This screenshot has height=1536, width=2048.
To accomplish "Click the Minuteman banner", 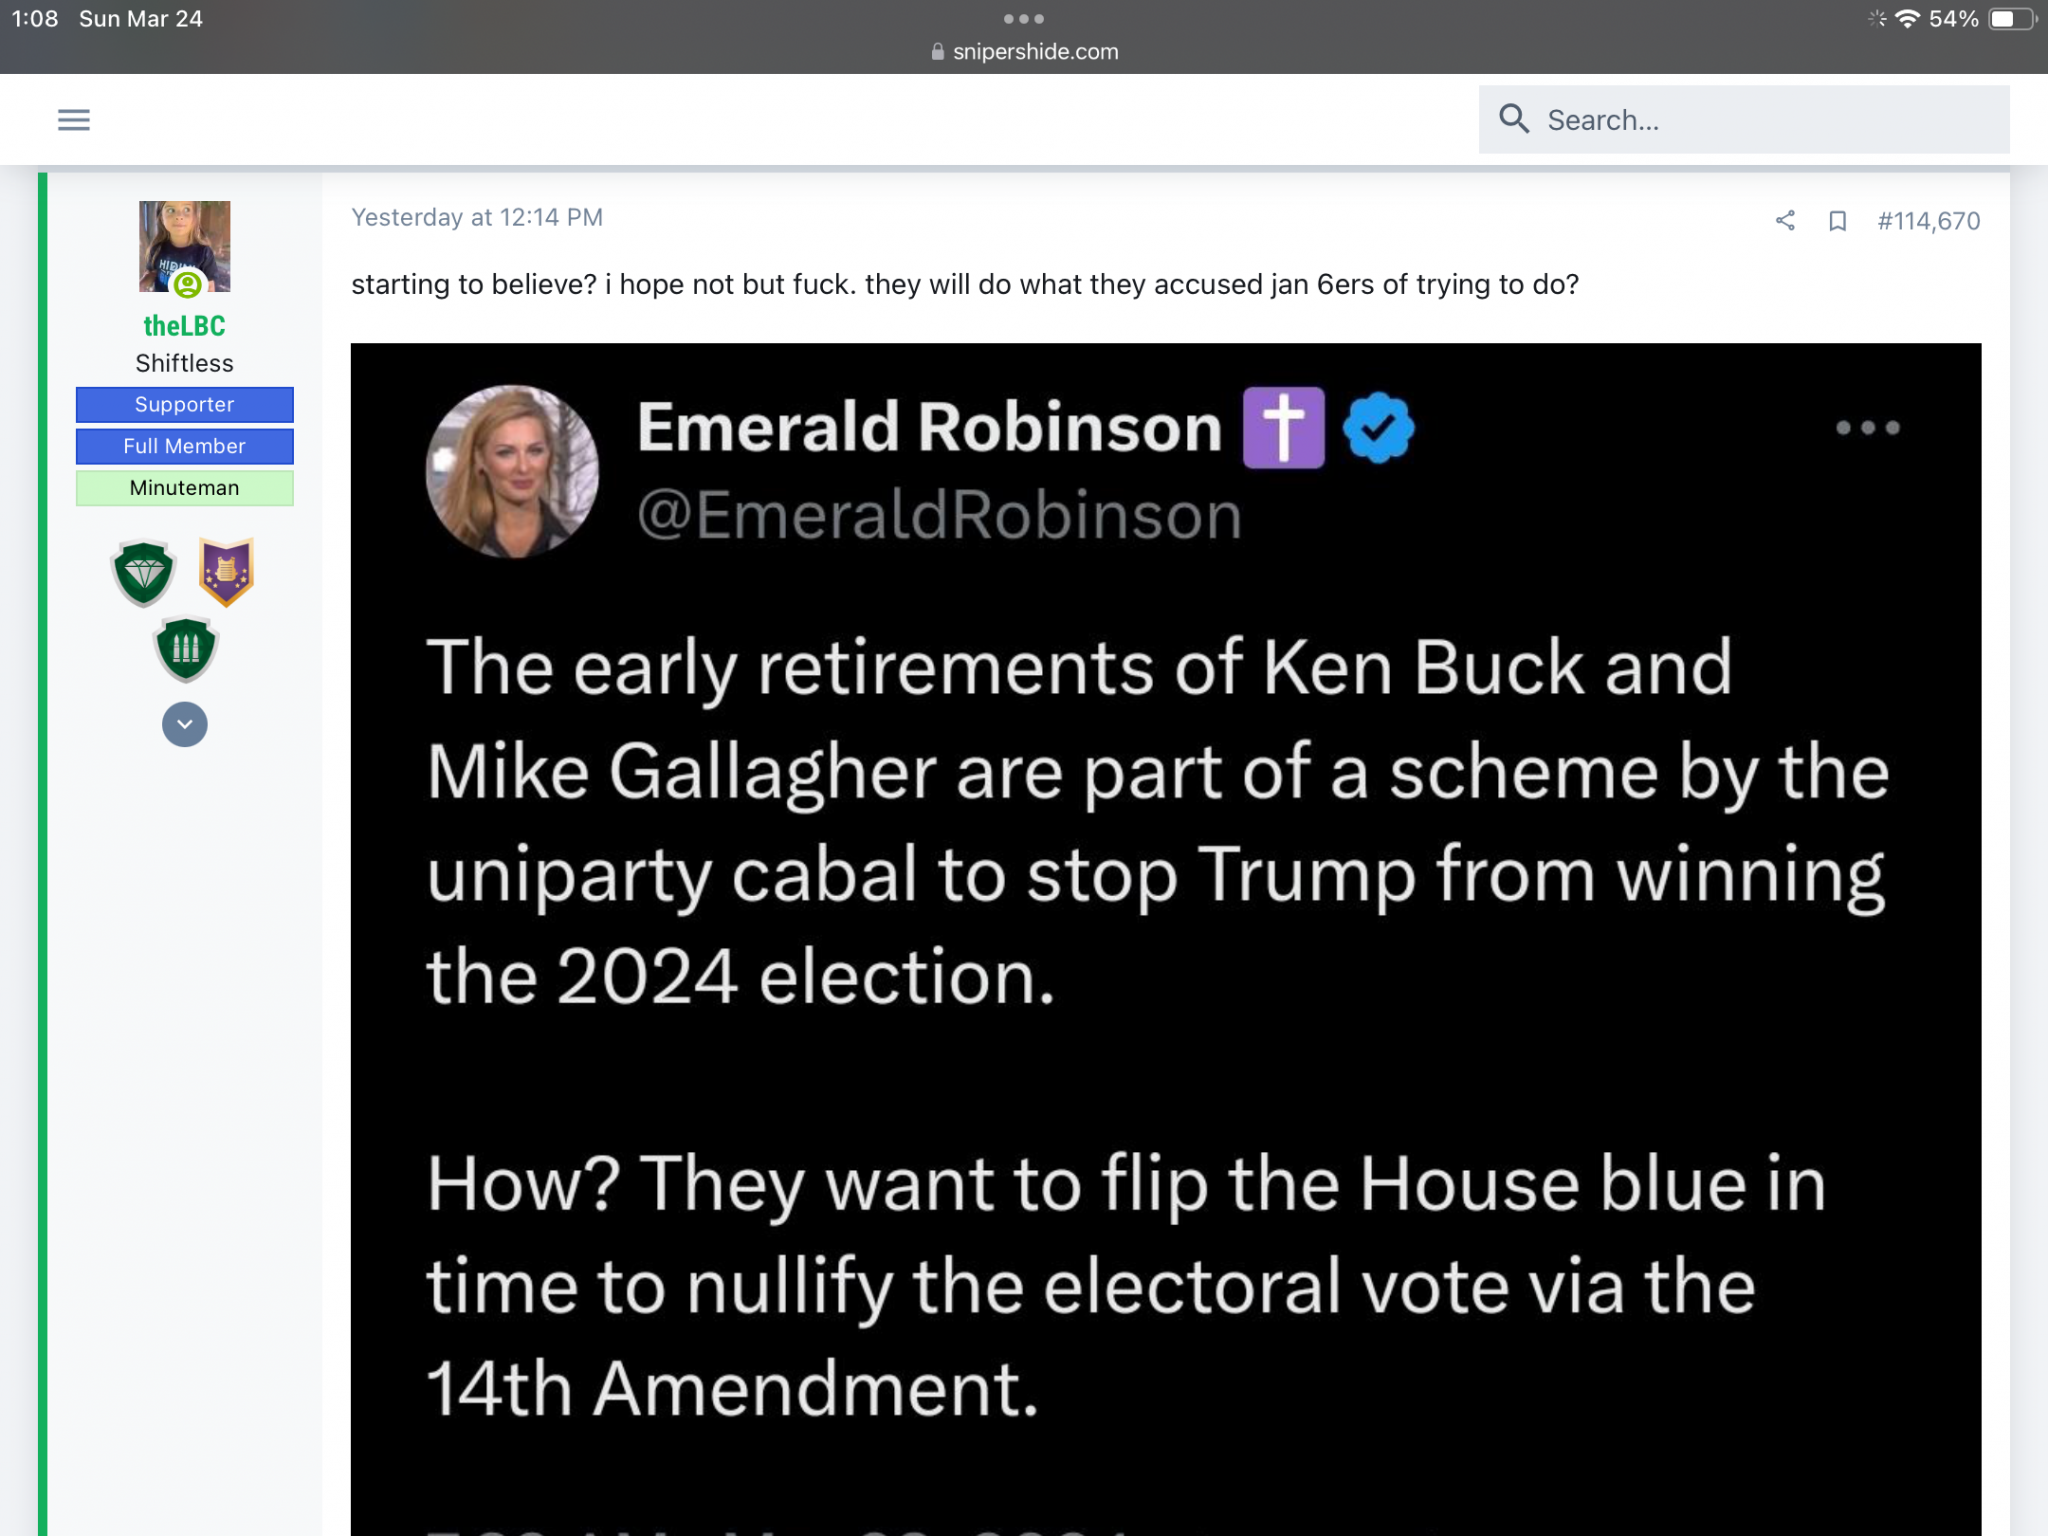I will 185,488.
